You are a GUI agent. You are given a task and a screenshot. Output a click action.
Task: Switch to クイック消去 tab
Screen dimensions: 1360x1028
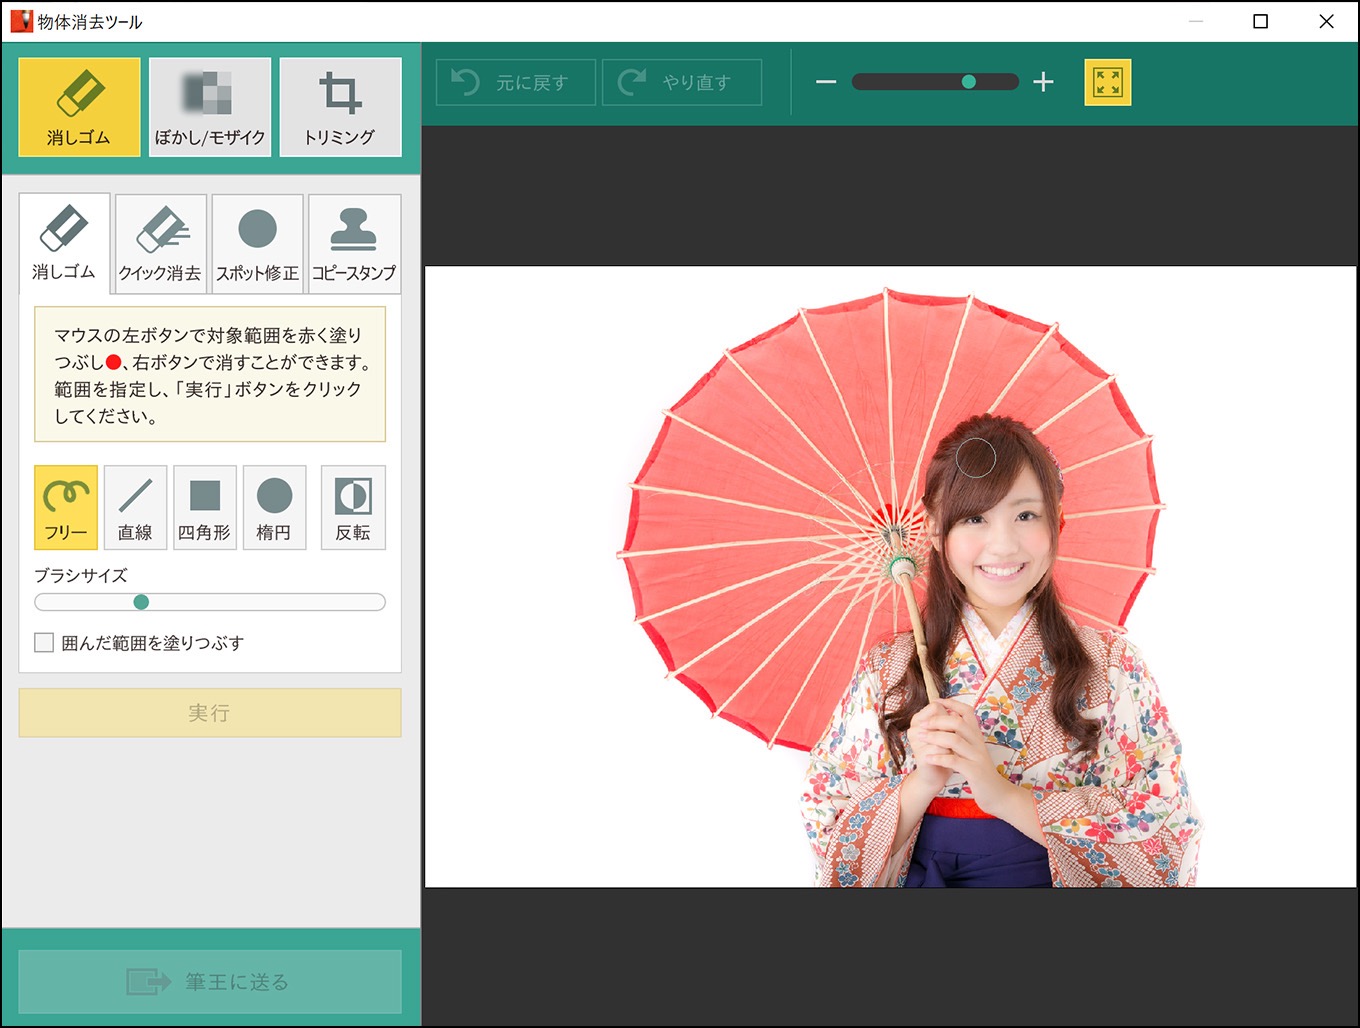(160, 243)
